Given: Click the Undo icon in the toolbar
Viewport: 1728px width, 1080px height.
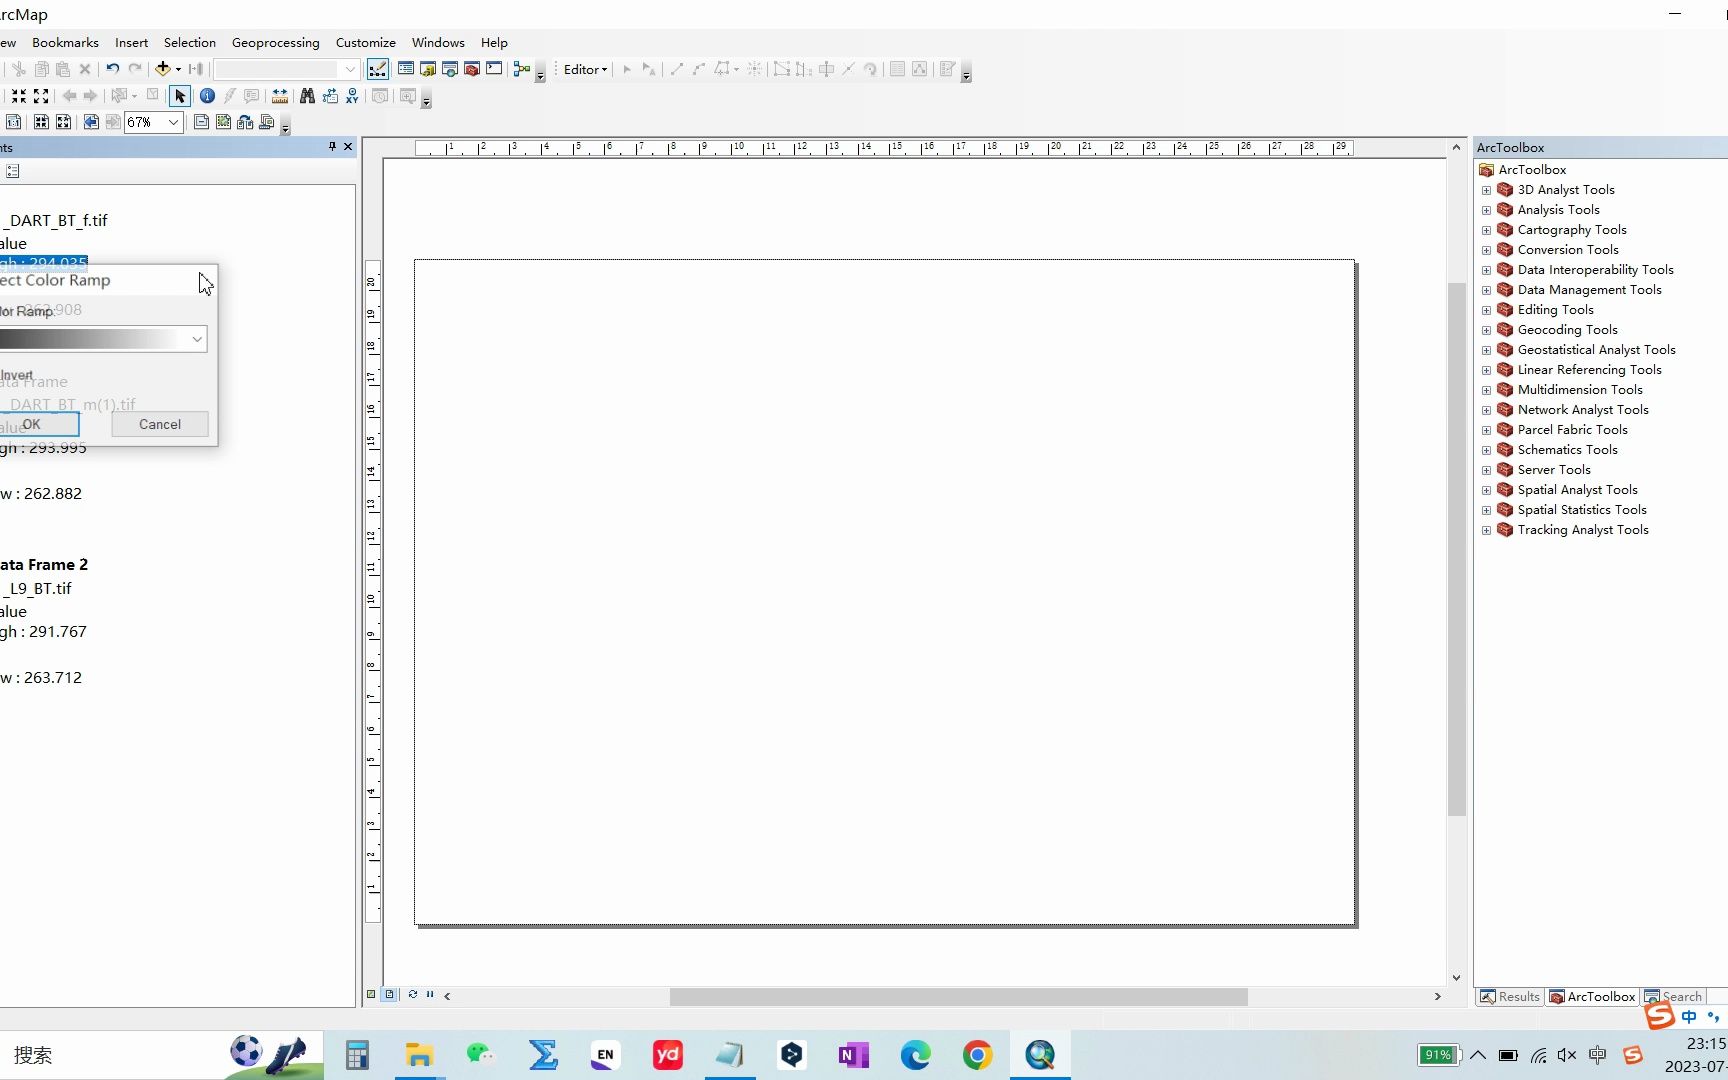Looking at the screenshot, I should click(x=113, y=69).
